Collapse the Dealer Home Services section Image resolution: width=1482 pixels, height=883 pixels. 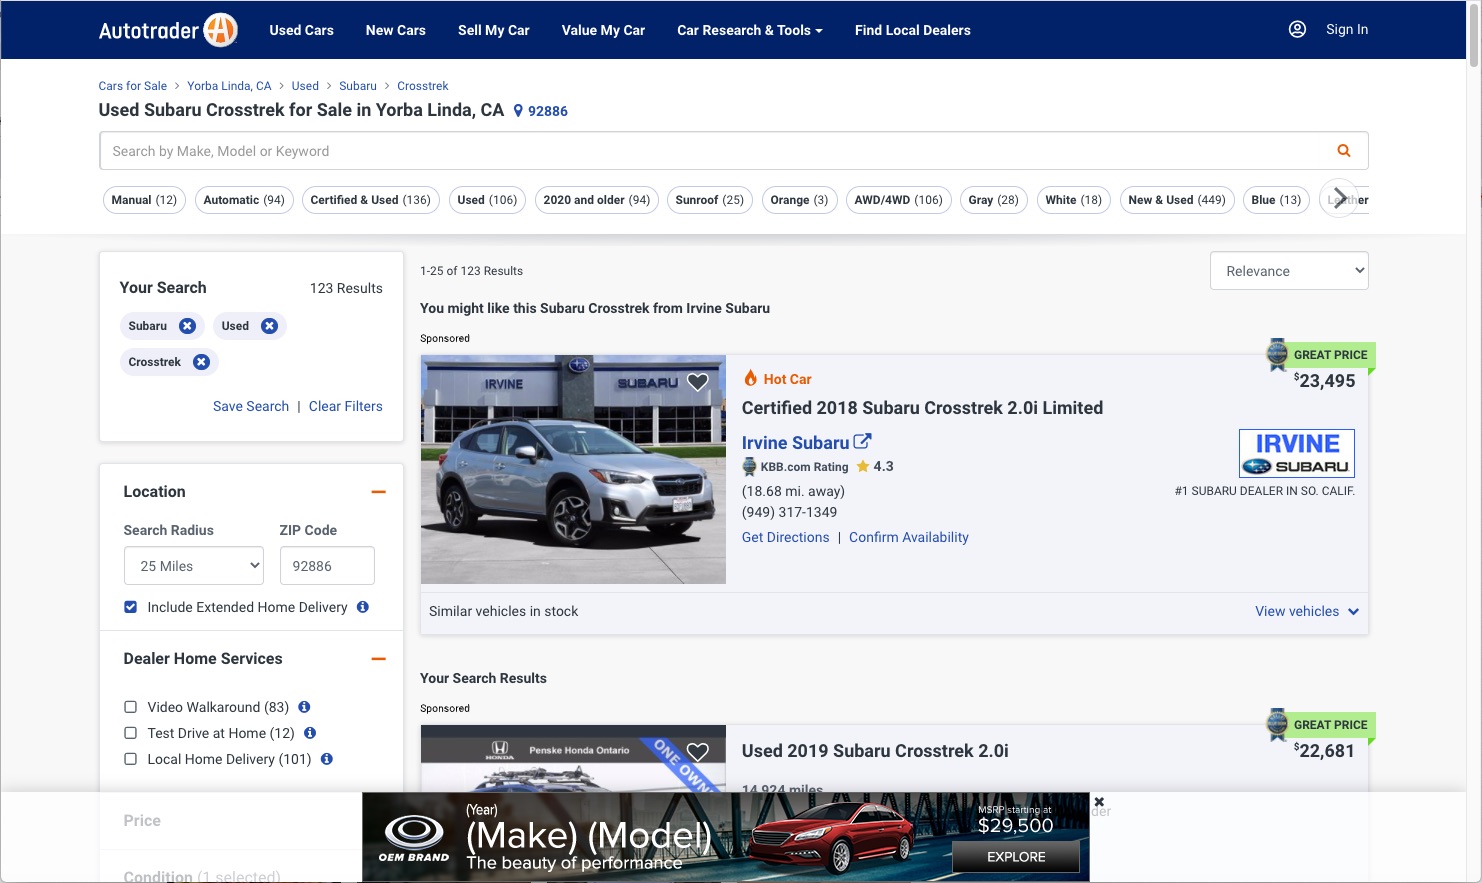pyautogui.click(x=378, y=659)
